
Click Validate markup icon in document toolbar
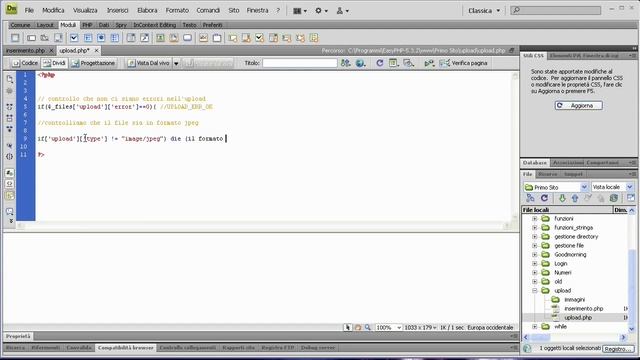(x=429, y=63)
